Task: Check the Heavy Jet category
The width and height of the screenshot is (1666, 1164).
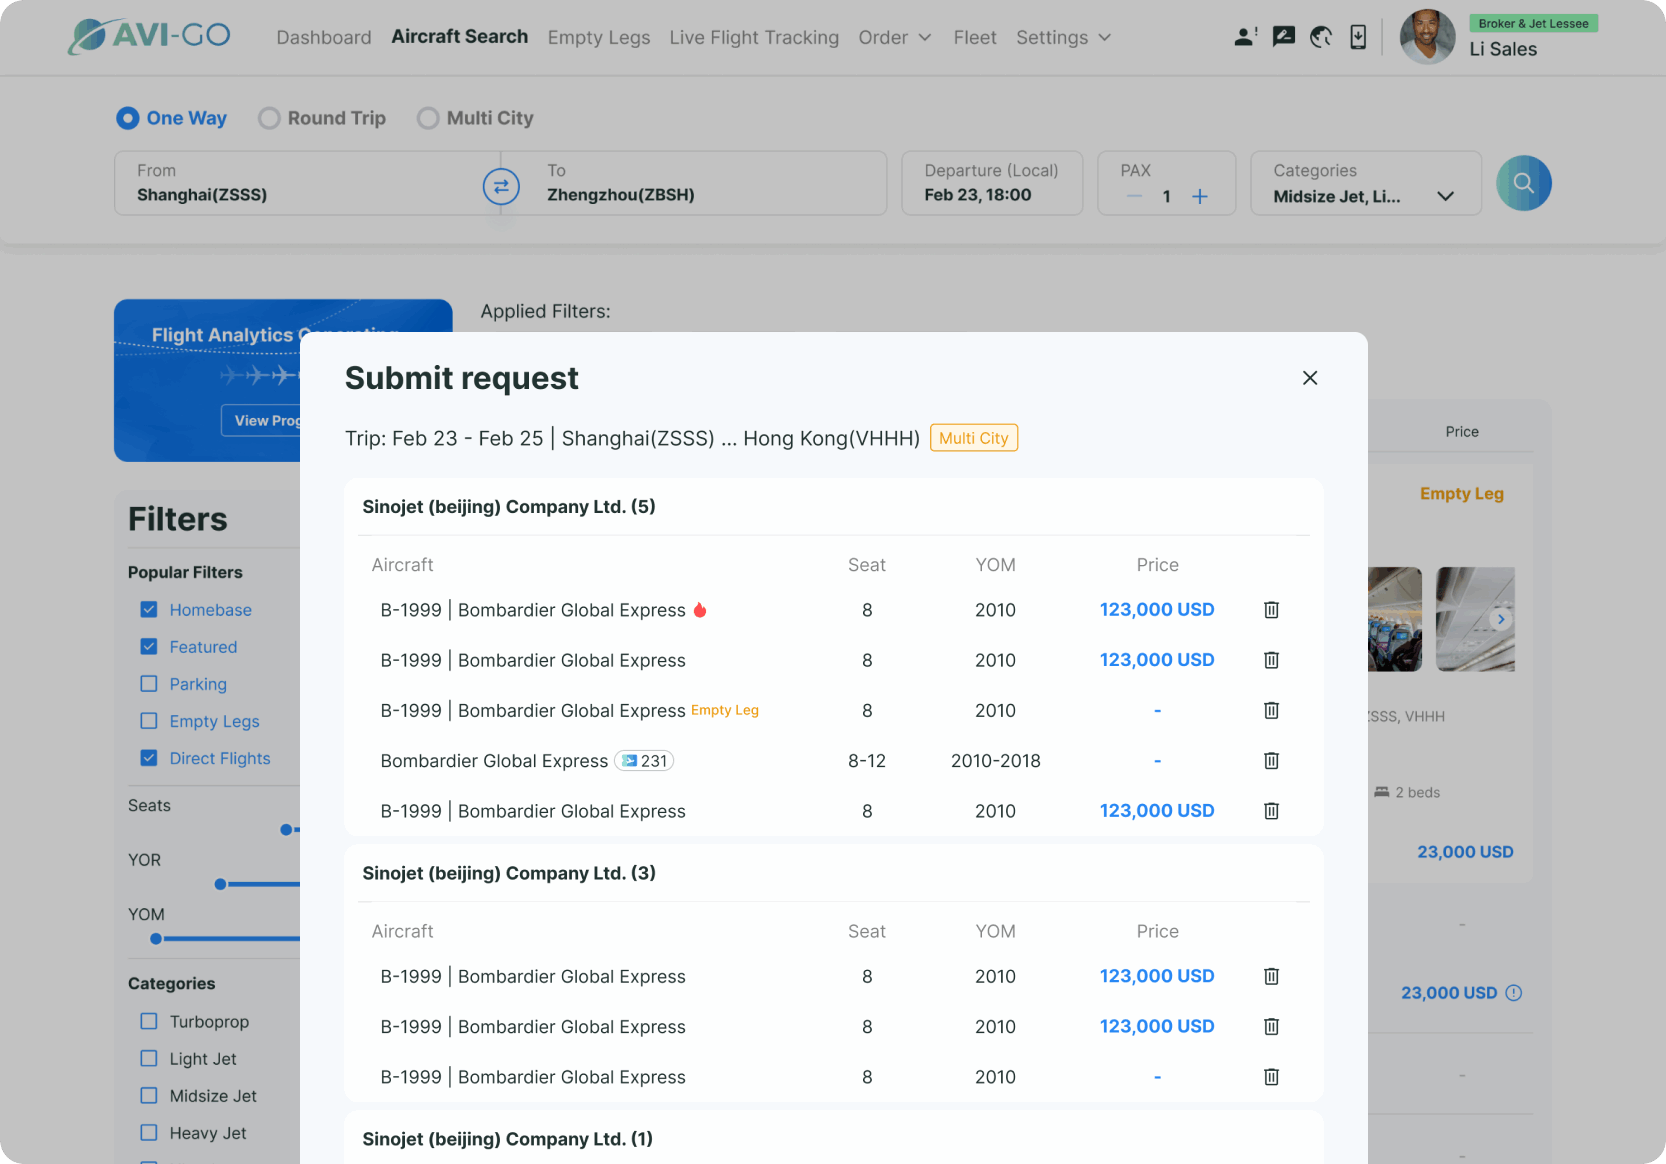Action: pos(149,1132)
